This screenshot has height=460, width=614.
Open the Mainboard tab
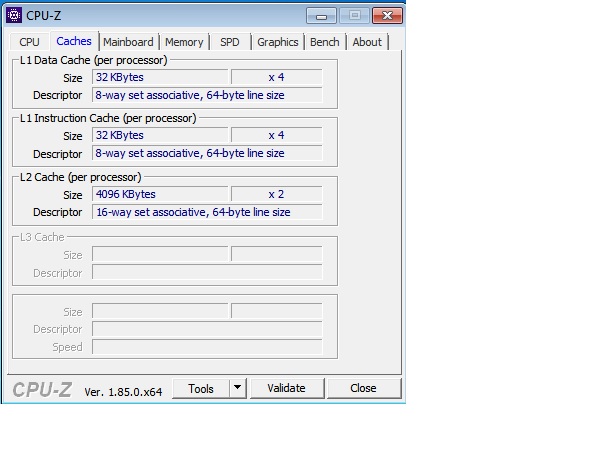(x=128, y=42)
